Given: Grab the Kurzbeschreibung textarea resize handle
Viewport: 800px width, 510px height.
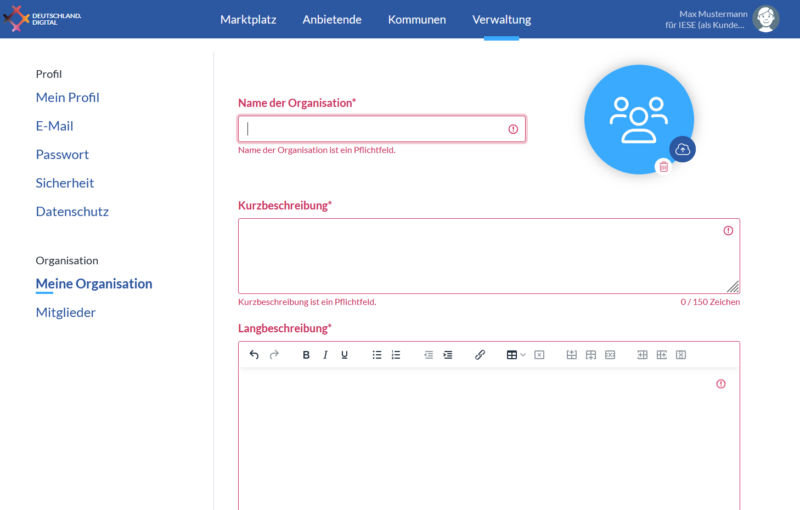Looking at the screenshot, I should tap(733, 287).
